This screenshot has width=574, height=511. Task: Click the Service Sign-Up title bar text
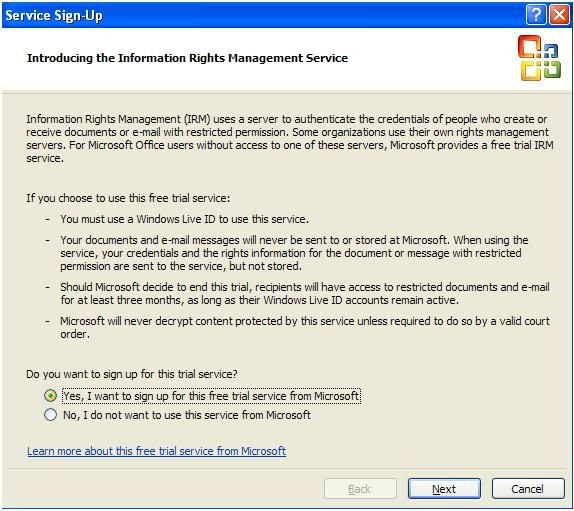click(54, 15)
